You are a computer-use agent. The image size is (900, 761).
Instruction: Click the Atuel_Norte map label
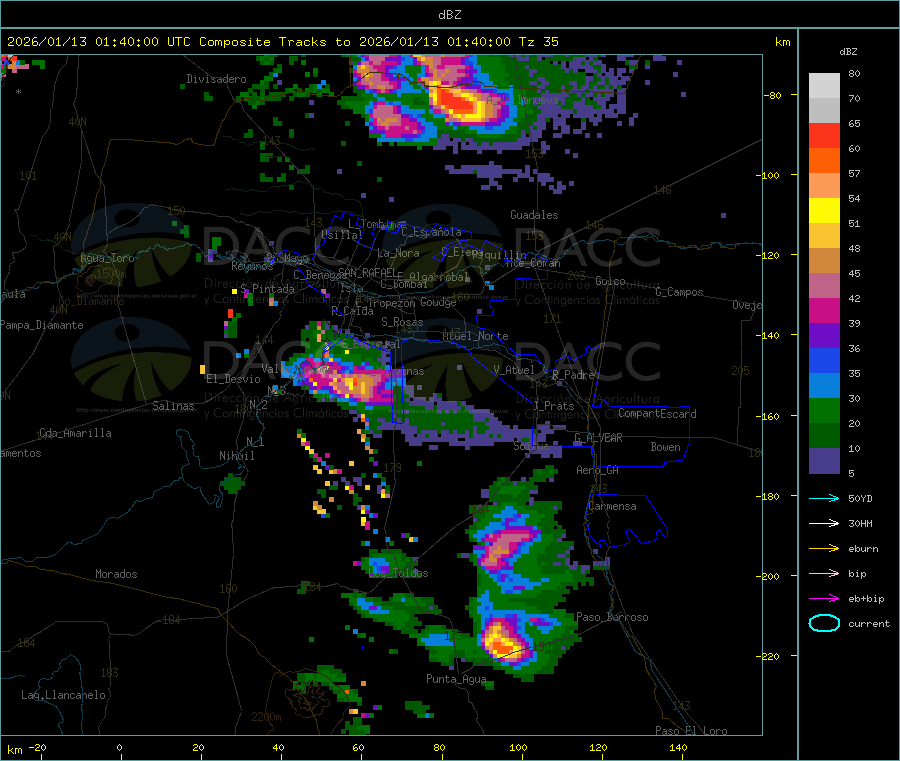click(x=475, y=336)
